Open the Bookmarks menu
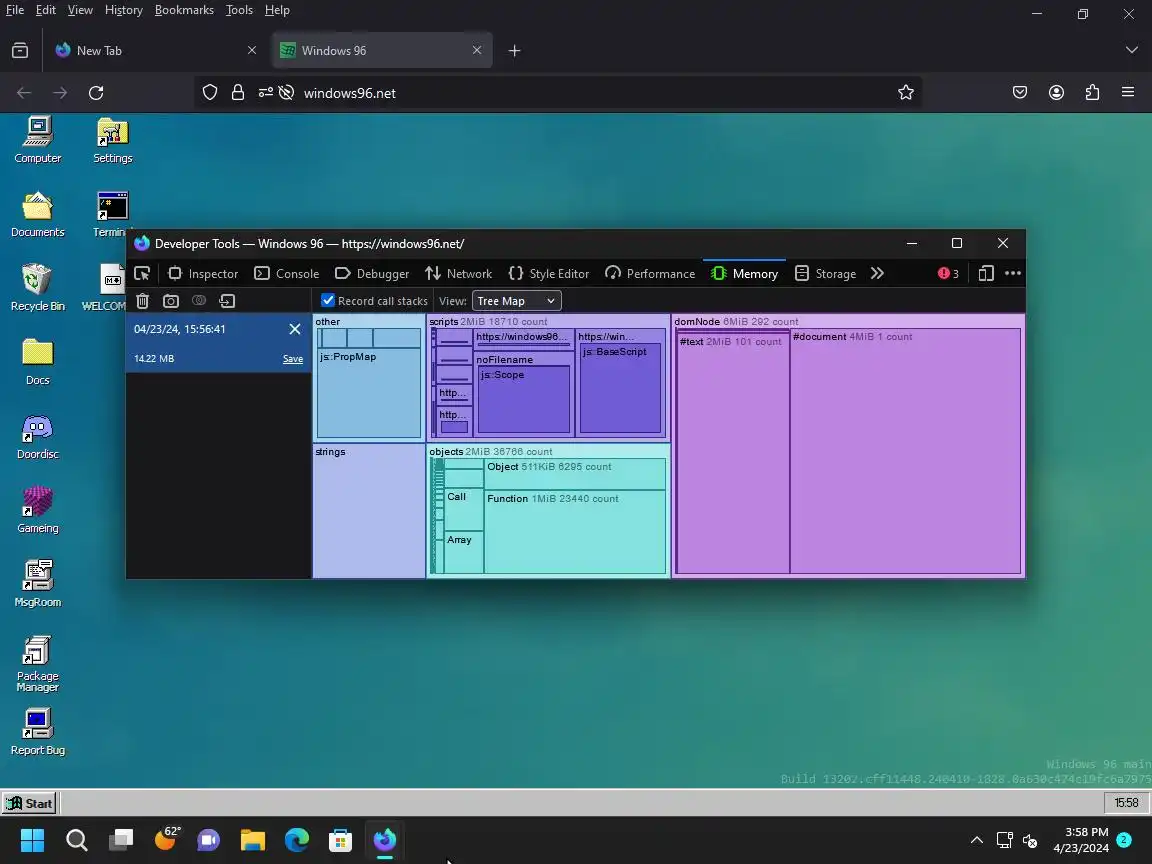Viewport: 1152px width, 864px height. pos(184,10)
